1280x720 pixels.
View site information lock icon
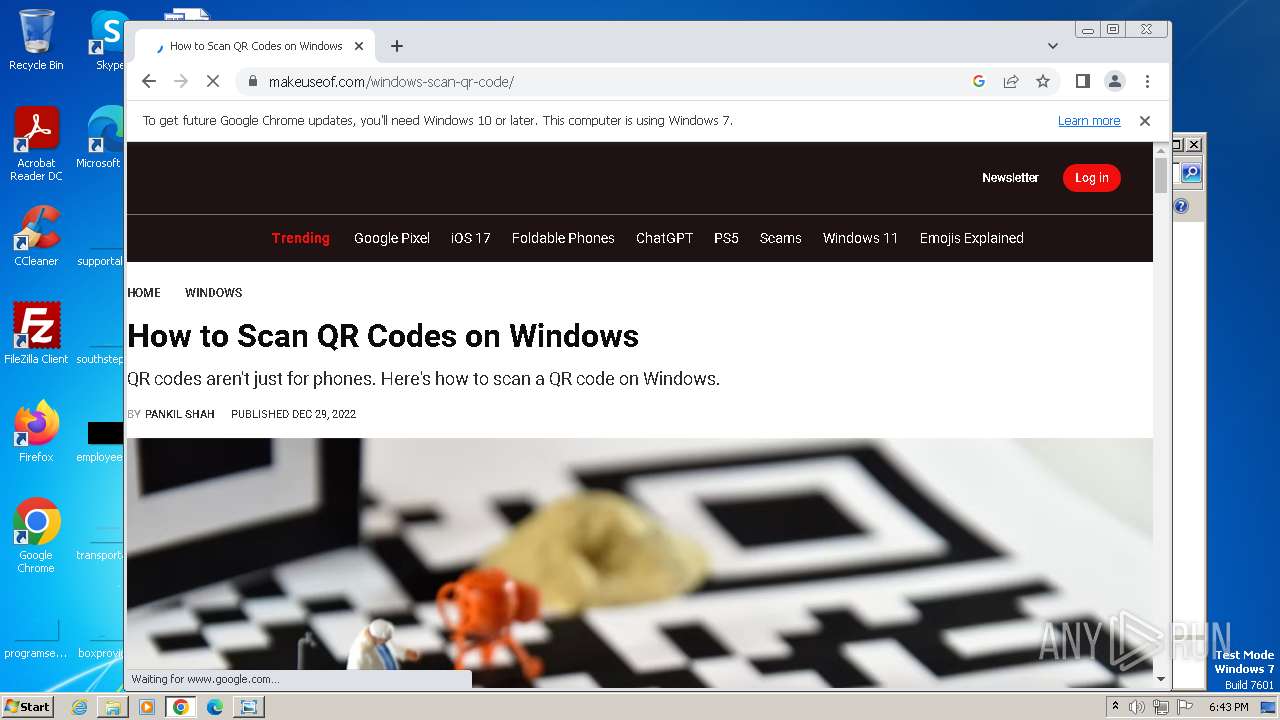pyautogui.click(x=252, y=81)
